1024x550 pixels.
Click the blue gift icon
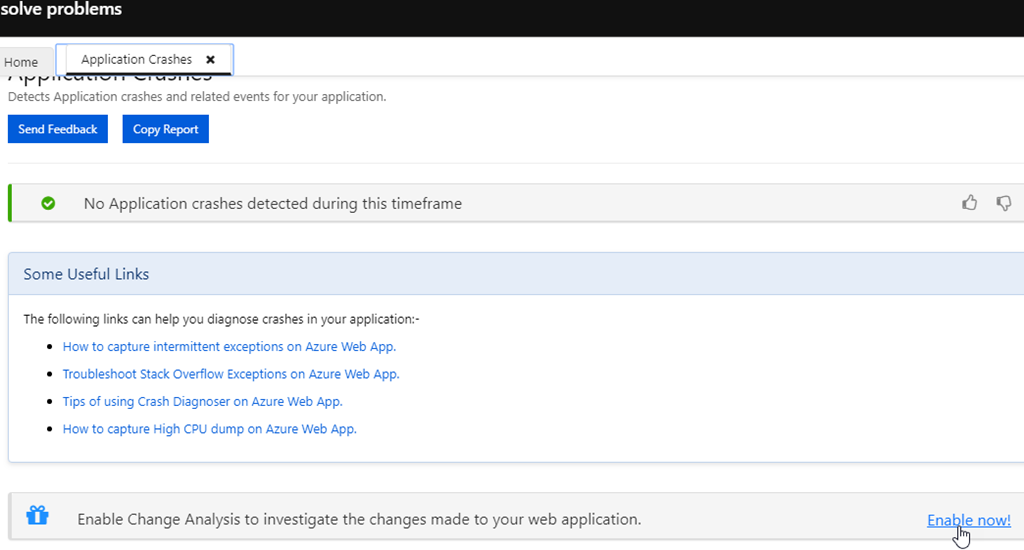tap(38, 516)
